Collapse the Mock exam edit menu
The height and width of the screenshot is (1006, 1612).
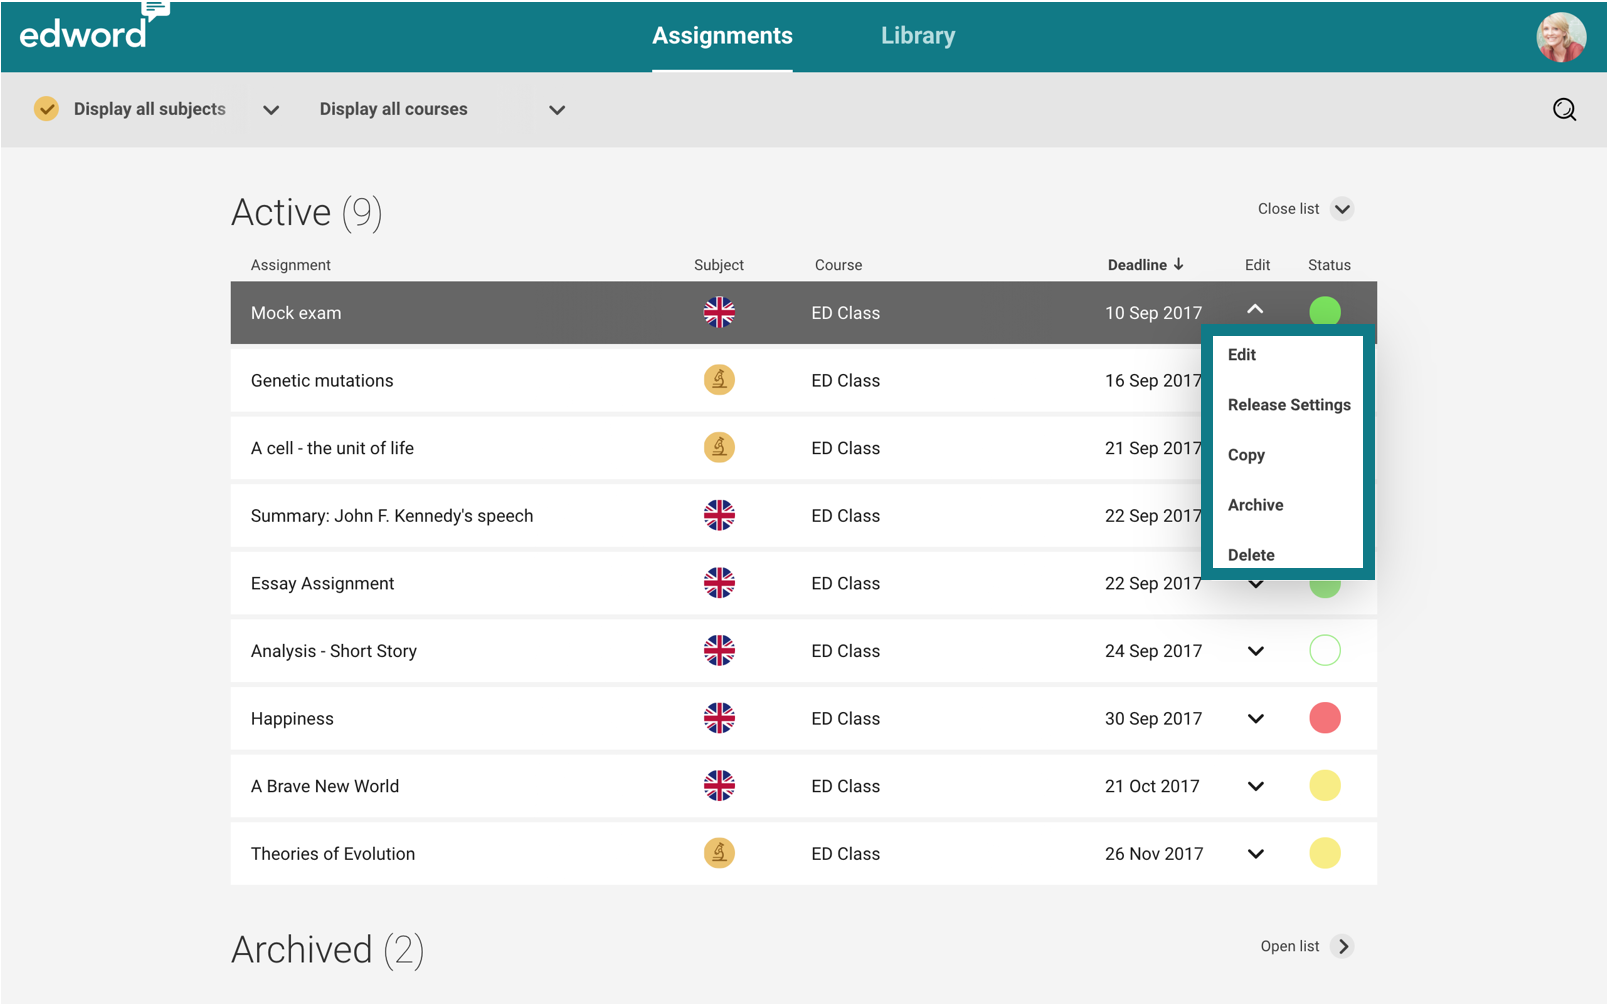(x=1255, y=310)
